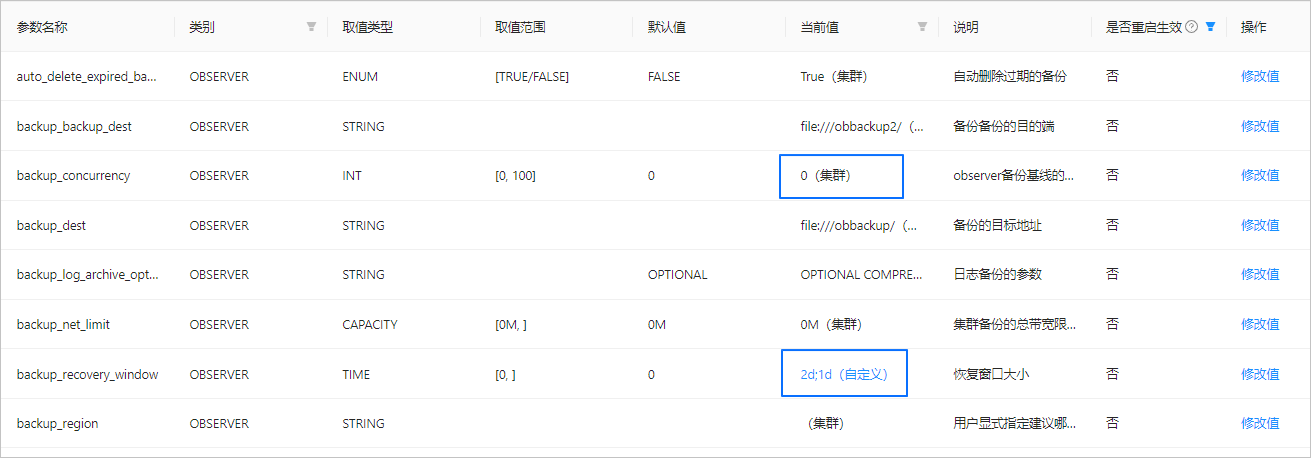Open the 2d;1d（自定义）current value link
1311x458 pixels.
844,374
